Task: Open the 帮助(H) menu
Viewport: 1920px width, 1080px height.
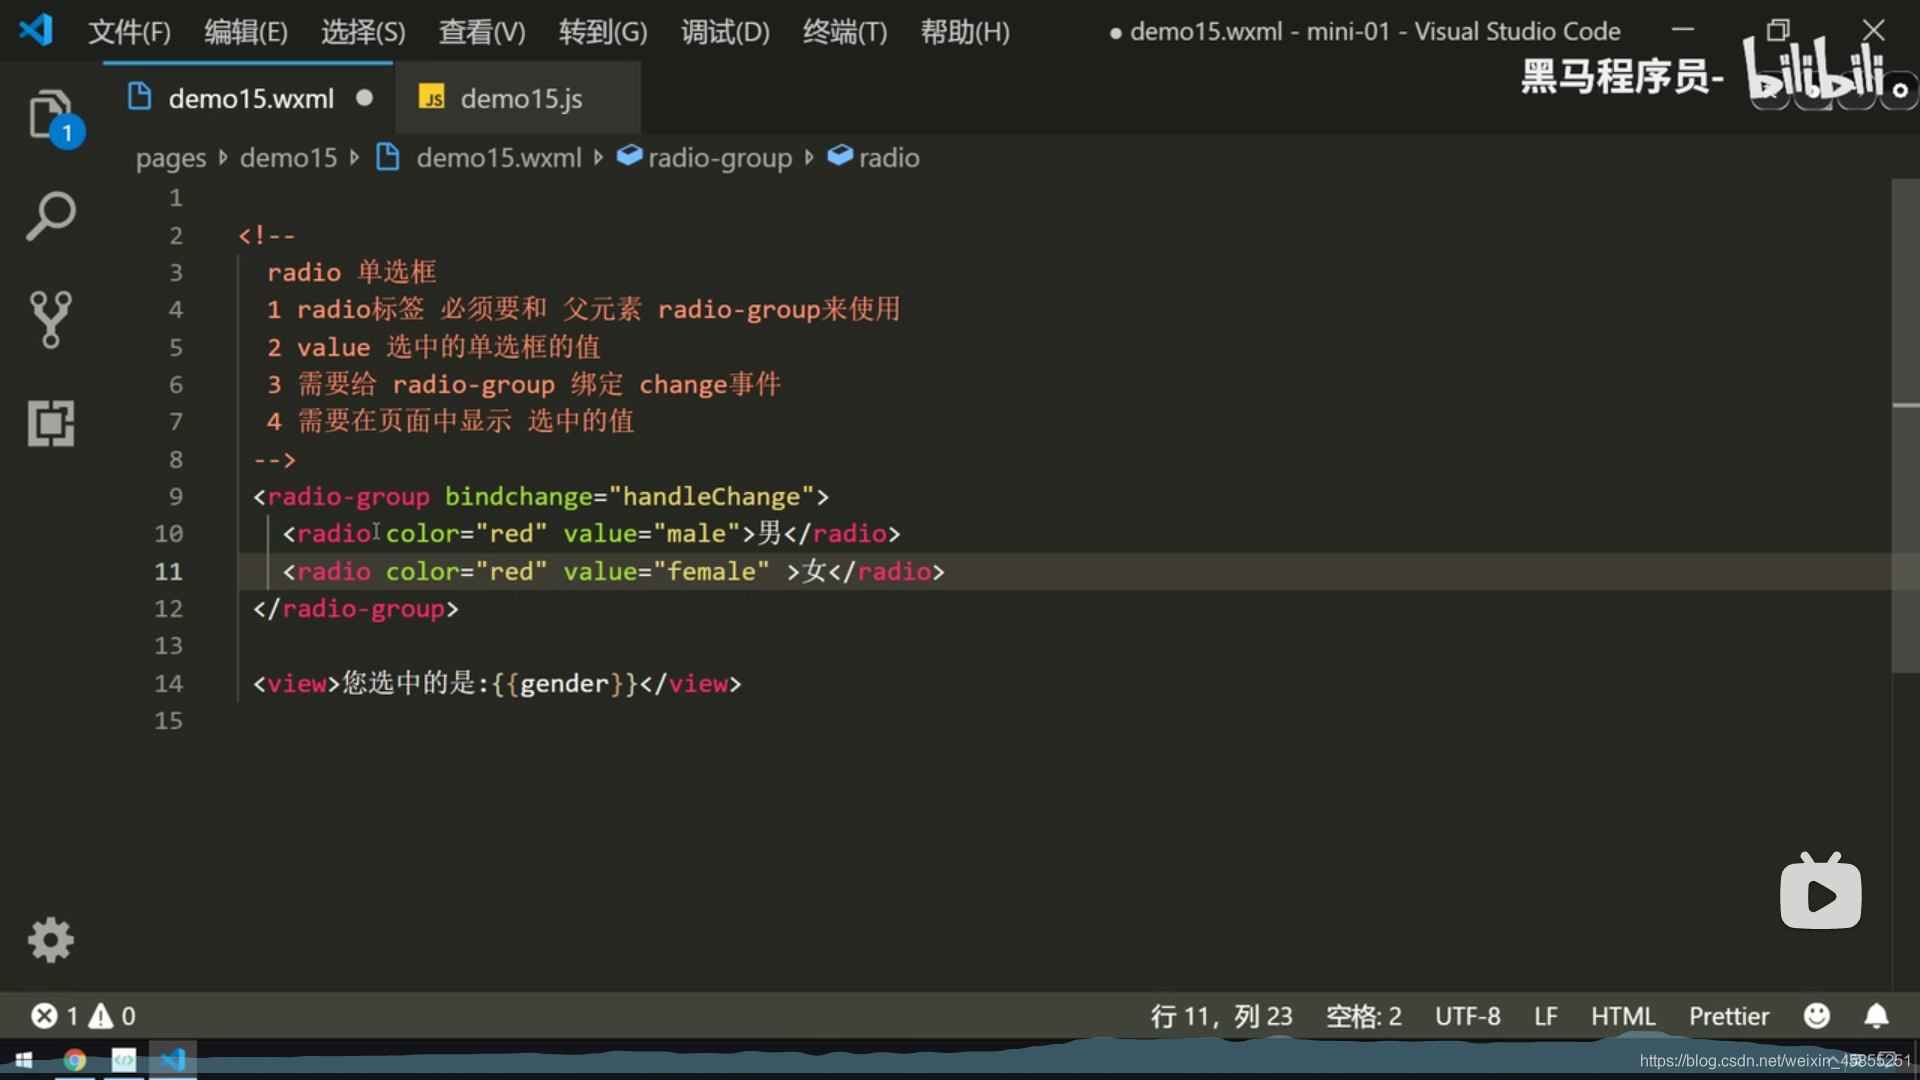Action: [x=965, y=32]
